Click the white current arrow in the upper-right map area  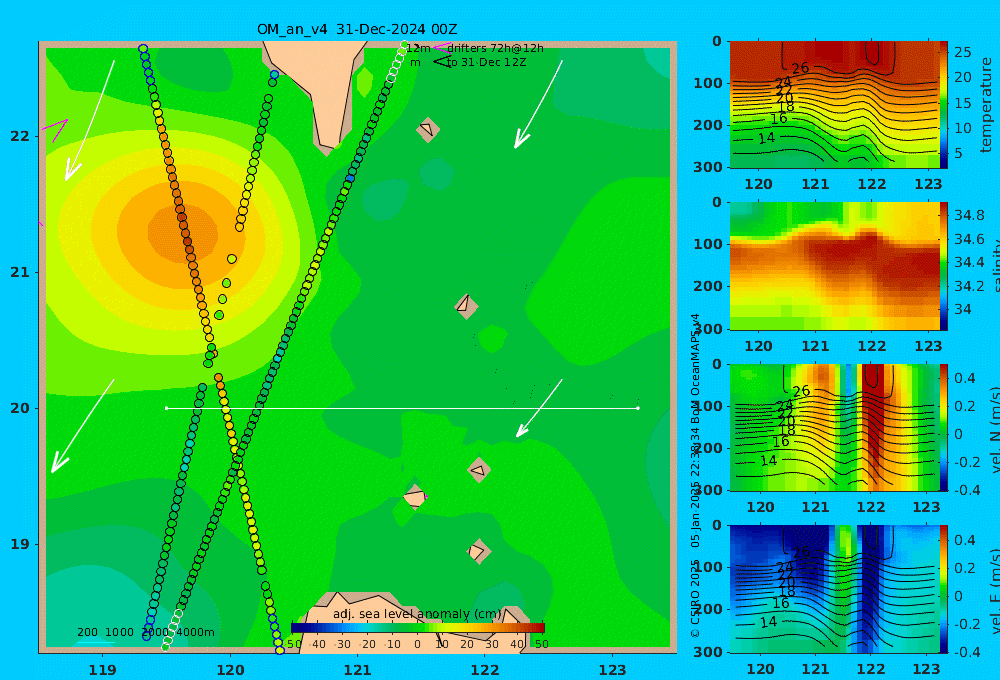click(x=539, y=104)
